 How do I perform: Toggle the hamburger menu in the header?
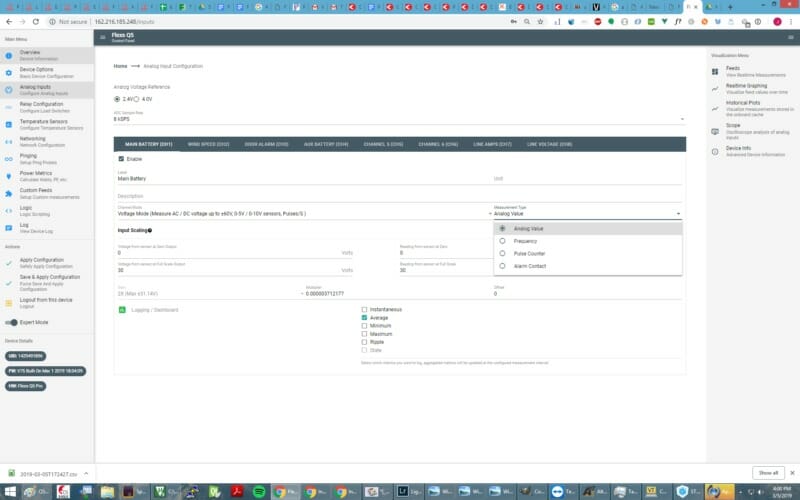(102, 37)
